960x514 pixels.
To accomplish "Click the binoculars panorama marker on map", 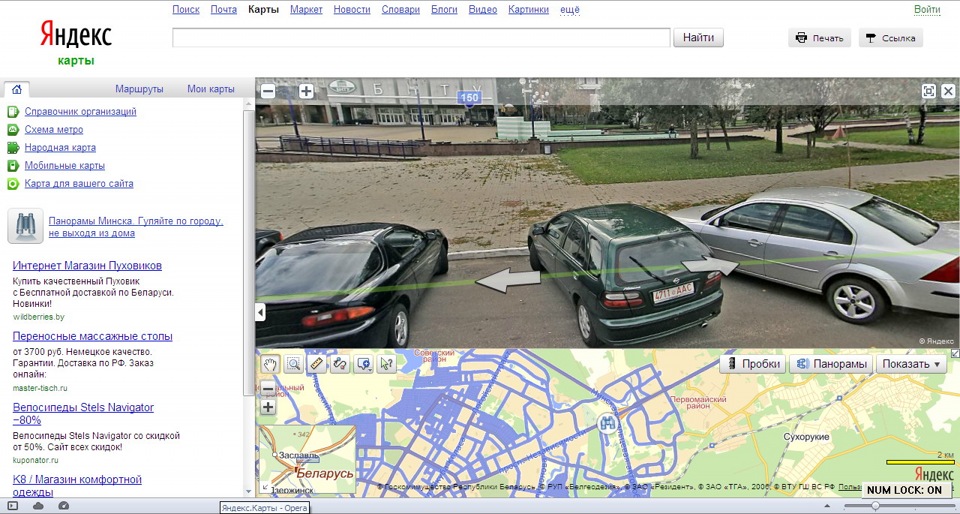I will 607,423.
